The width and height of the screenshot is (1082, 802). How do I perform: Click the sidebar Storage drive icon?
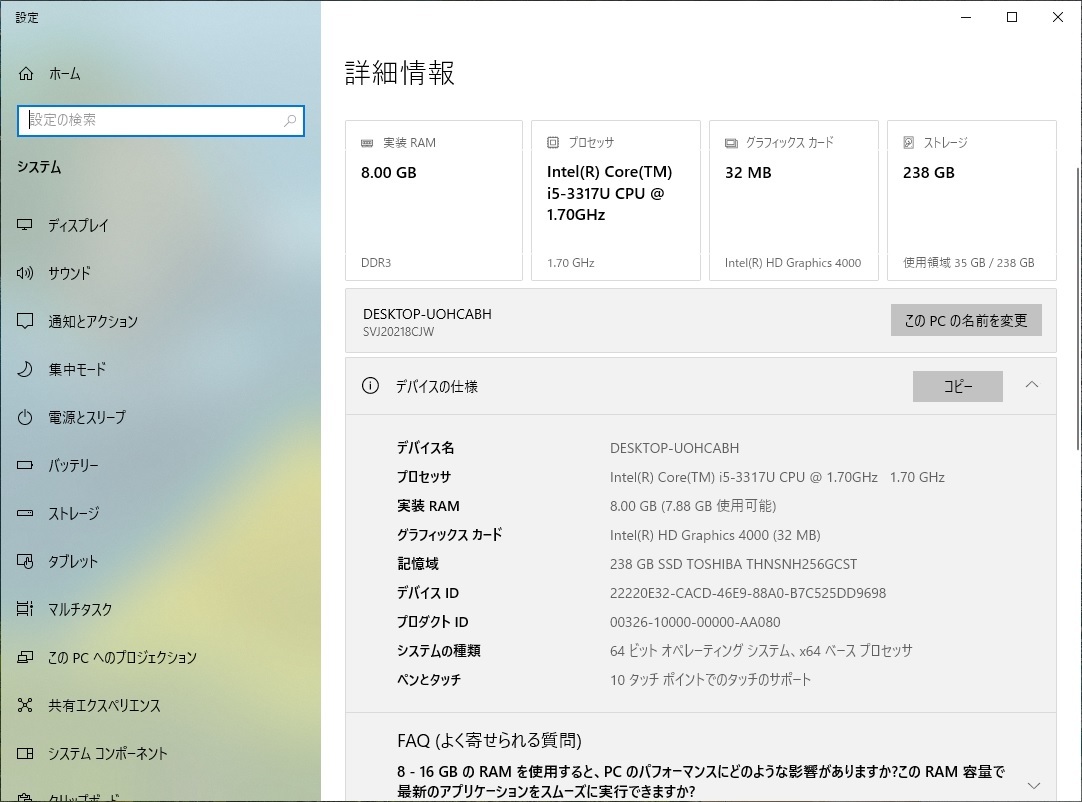(x=25, y=513)
